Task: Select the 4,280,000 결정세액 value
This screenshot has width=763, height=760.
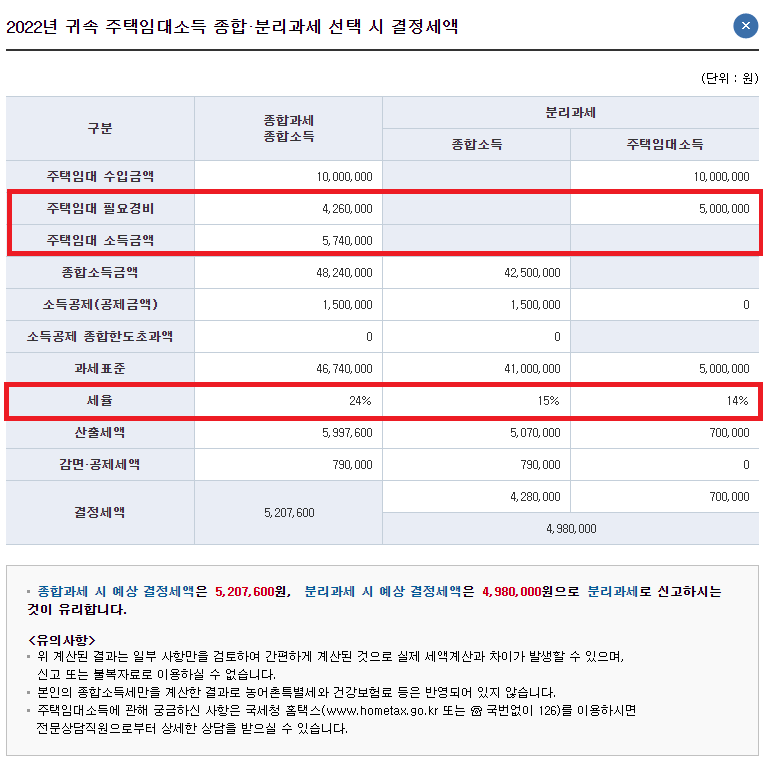Action: coord(535,497)
